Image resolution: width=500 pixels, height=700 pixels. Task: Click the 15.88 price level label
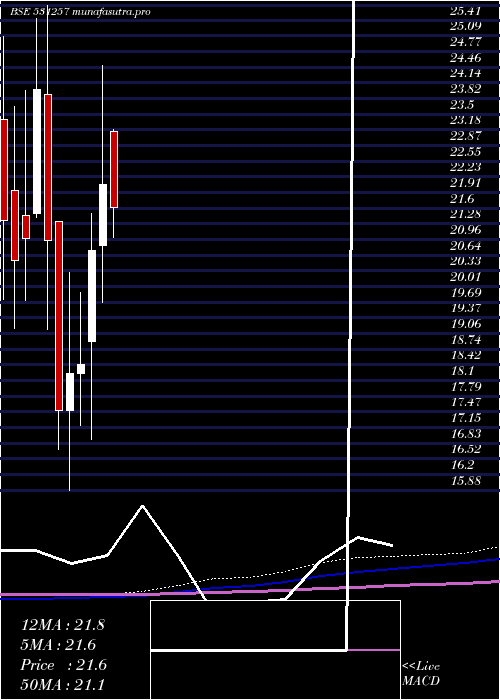pyautogui.click(x=465, y=480)
